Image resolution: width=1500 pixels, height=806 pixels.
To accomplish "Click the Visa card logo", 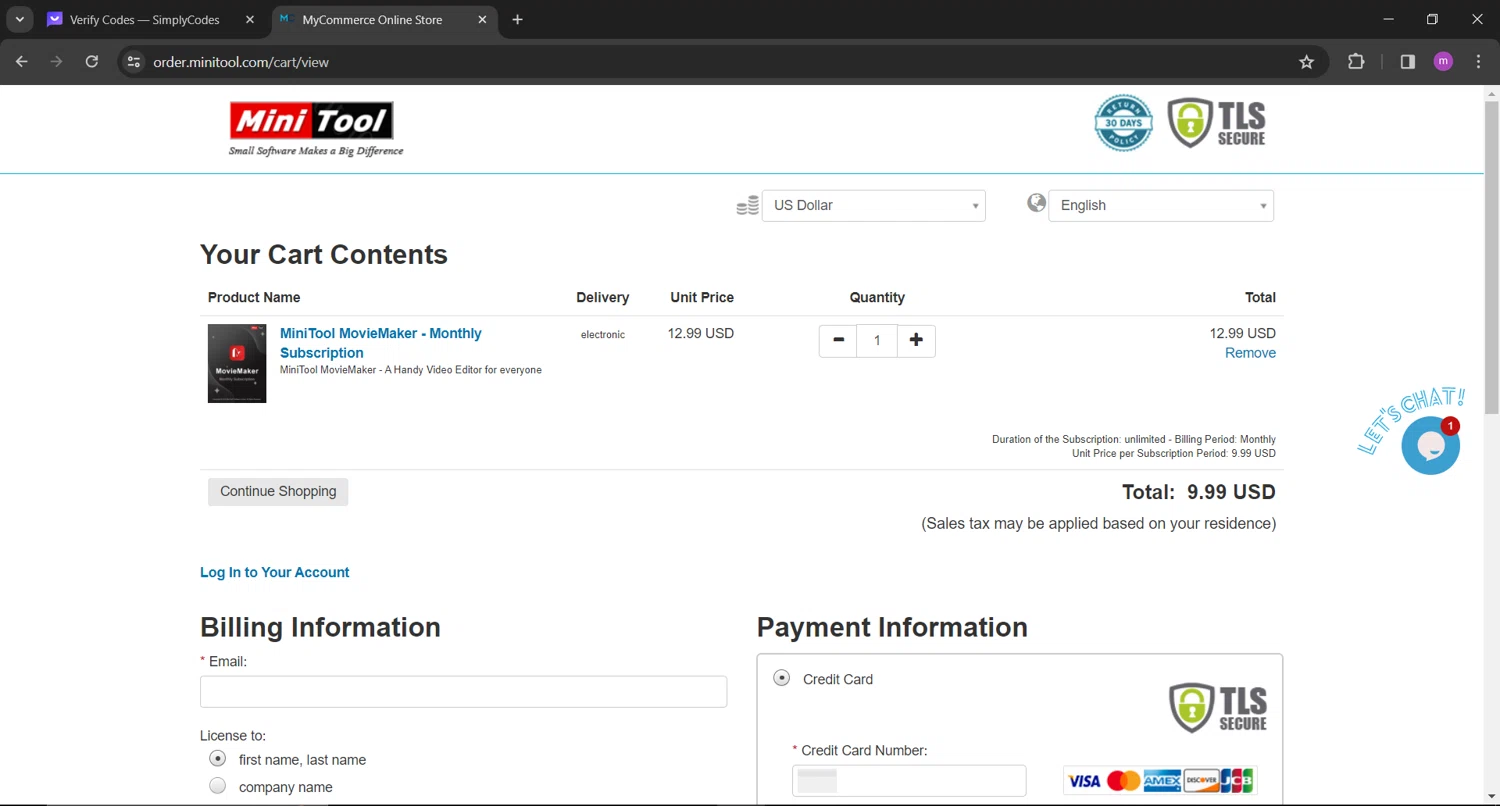I will pyautogui.click(x=1083, y=781).
